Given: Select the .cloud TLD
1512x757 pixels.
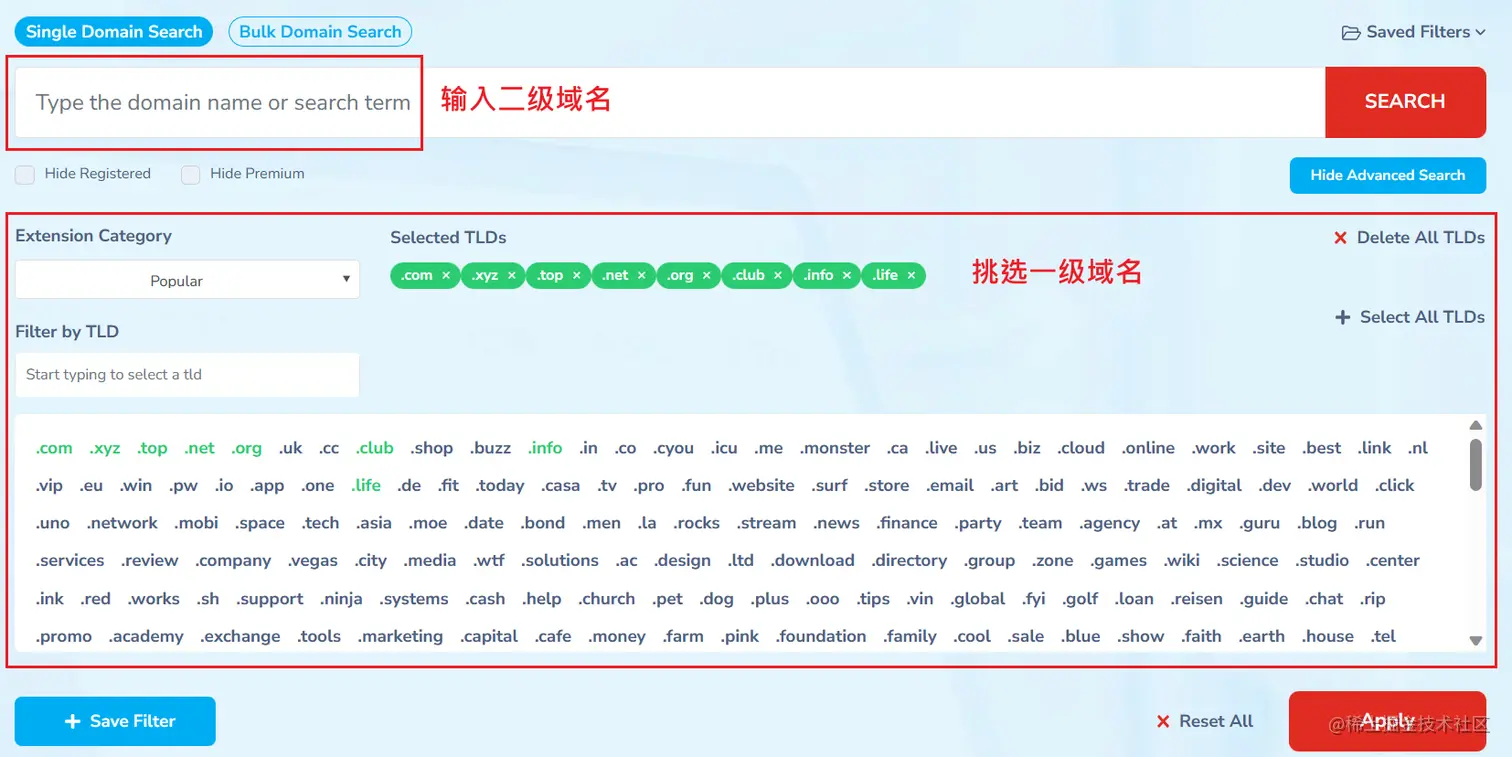Looking at the screenshot, I should click(1081, 448).
